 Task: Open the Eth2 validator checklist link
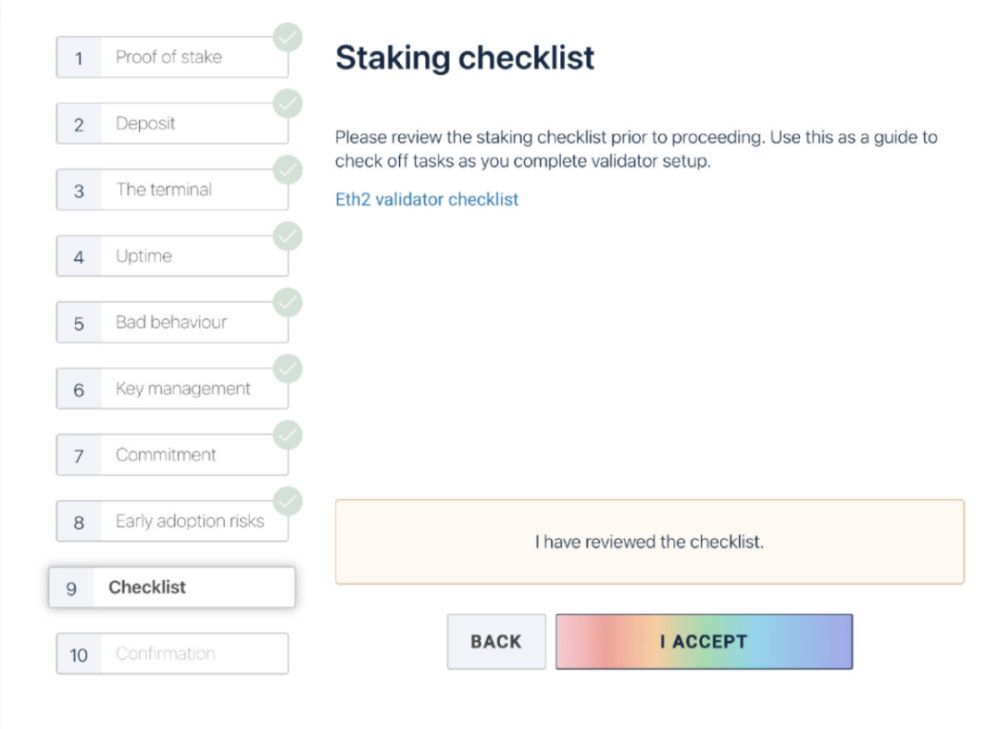tap(426, 199)
